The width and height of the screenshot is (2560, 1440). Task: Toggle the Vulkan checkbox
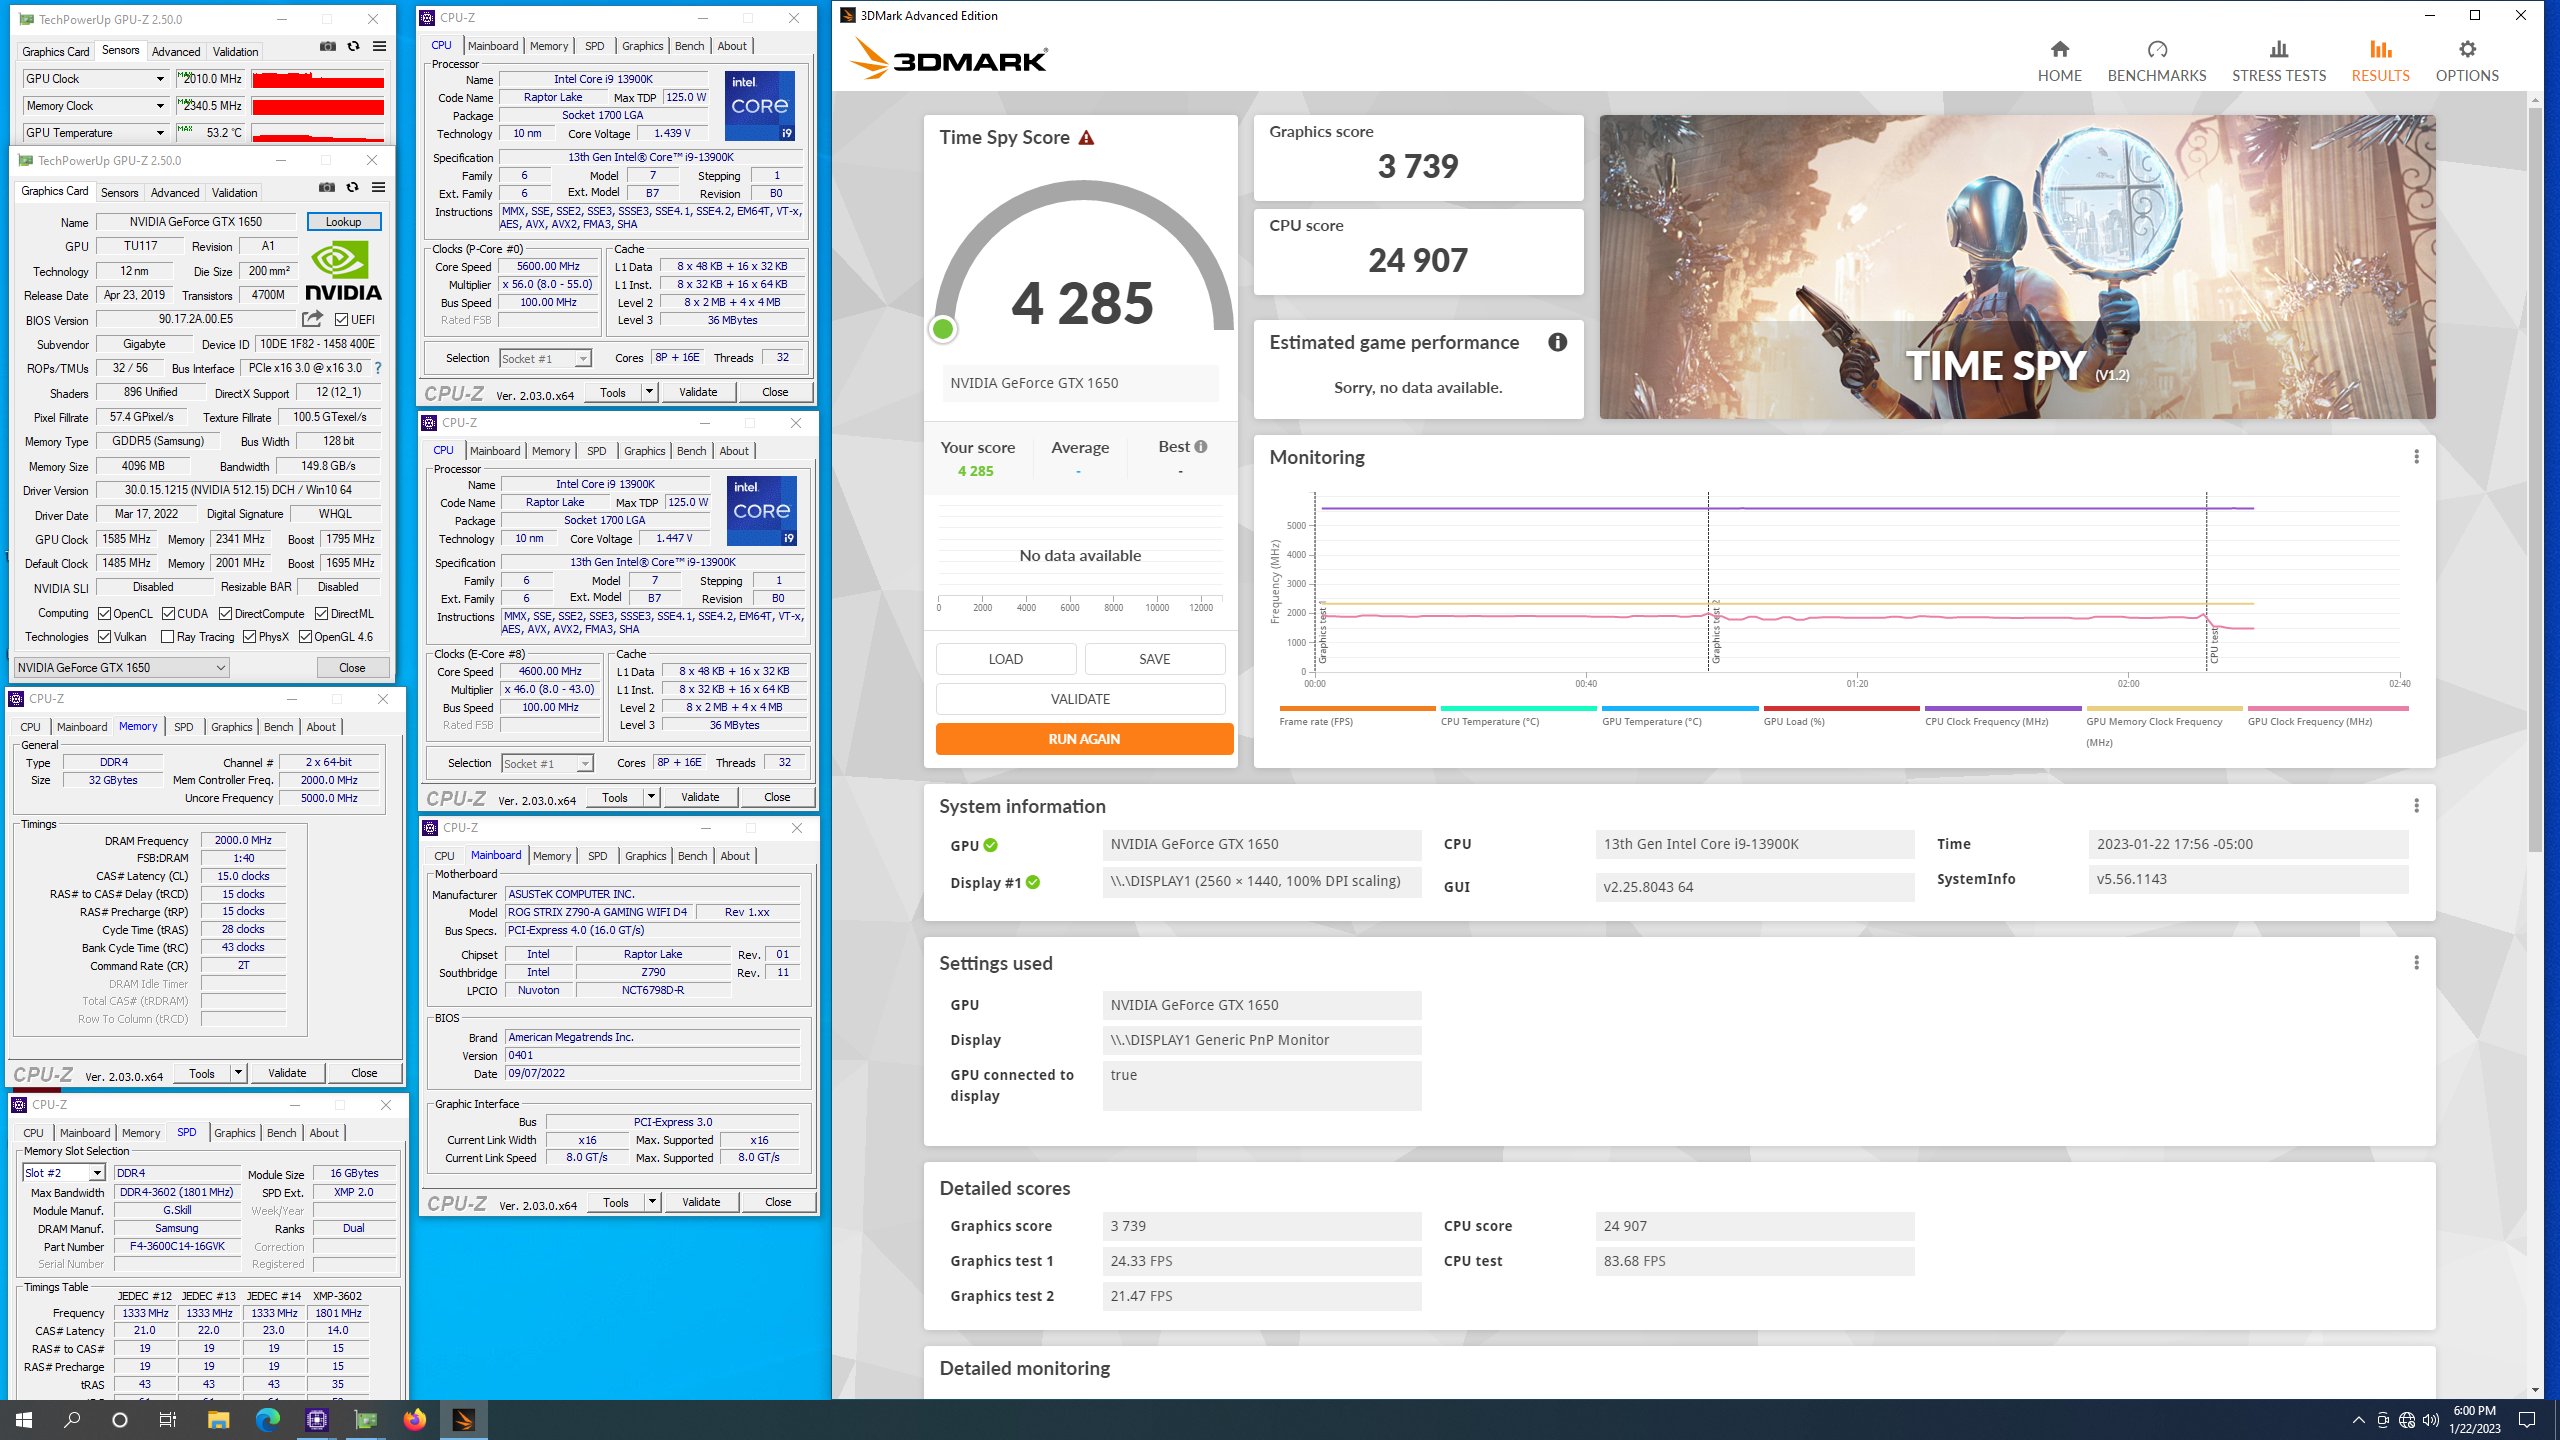(x=104, y=637)
